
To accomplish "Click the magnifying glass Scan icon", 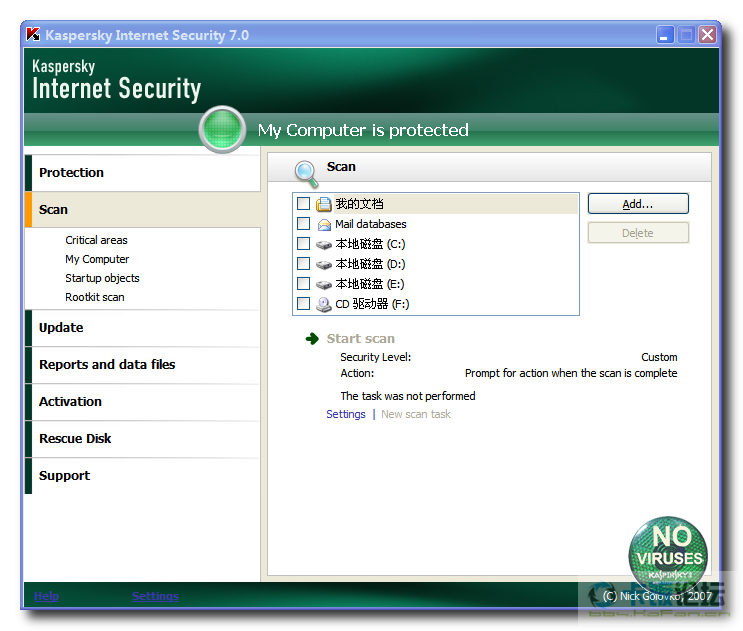I will tap(306, 173).
